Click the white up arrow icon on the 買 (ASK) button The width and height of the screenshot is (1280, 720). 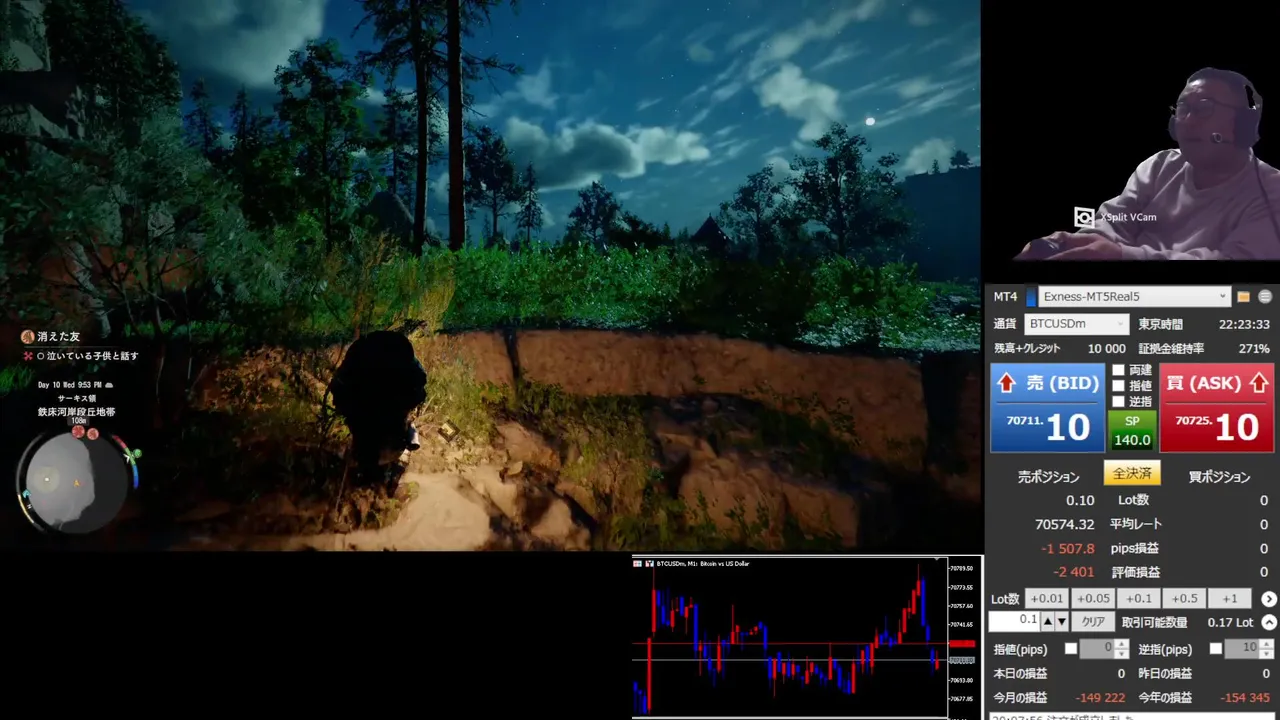pos(1258,383)
